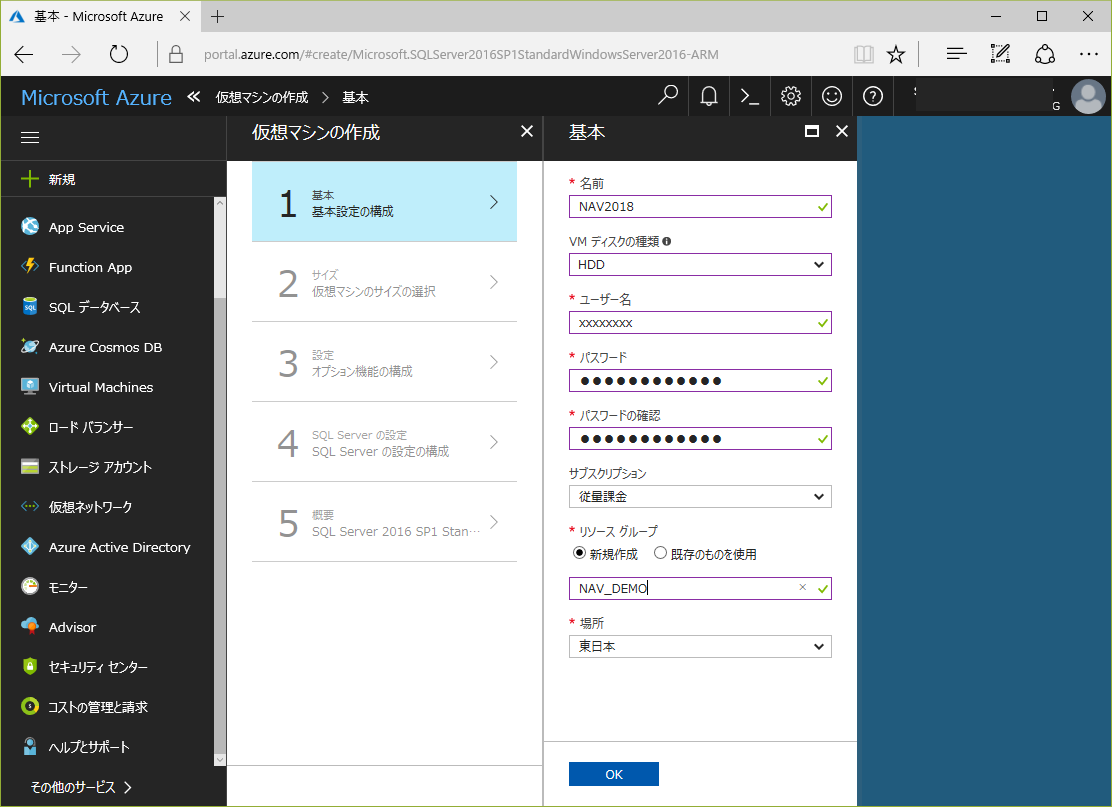The width and height of the screenshot is (1112, 807).
Task: Open a new browser tab
Action: (218, 16)
